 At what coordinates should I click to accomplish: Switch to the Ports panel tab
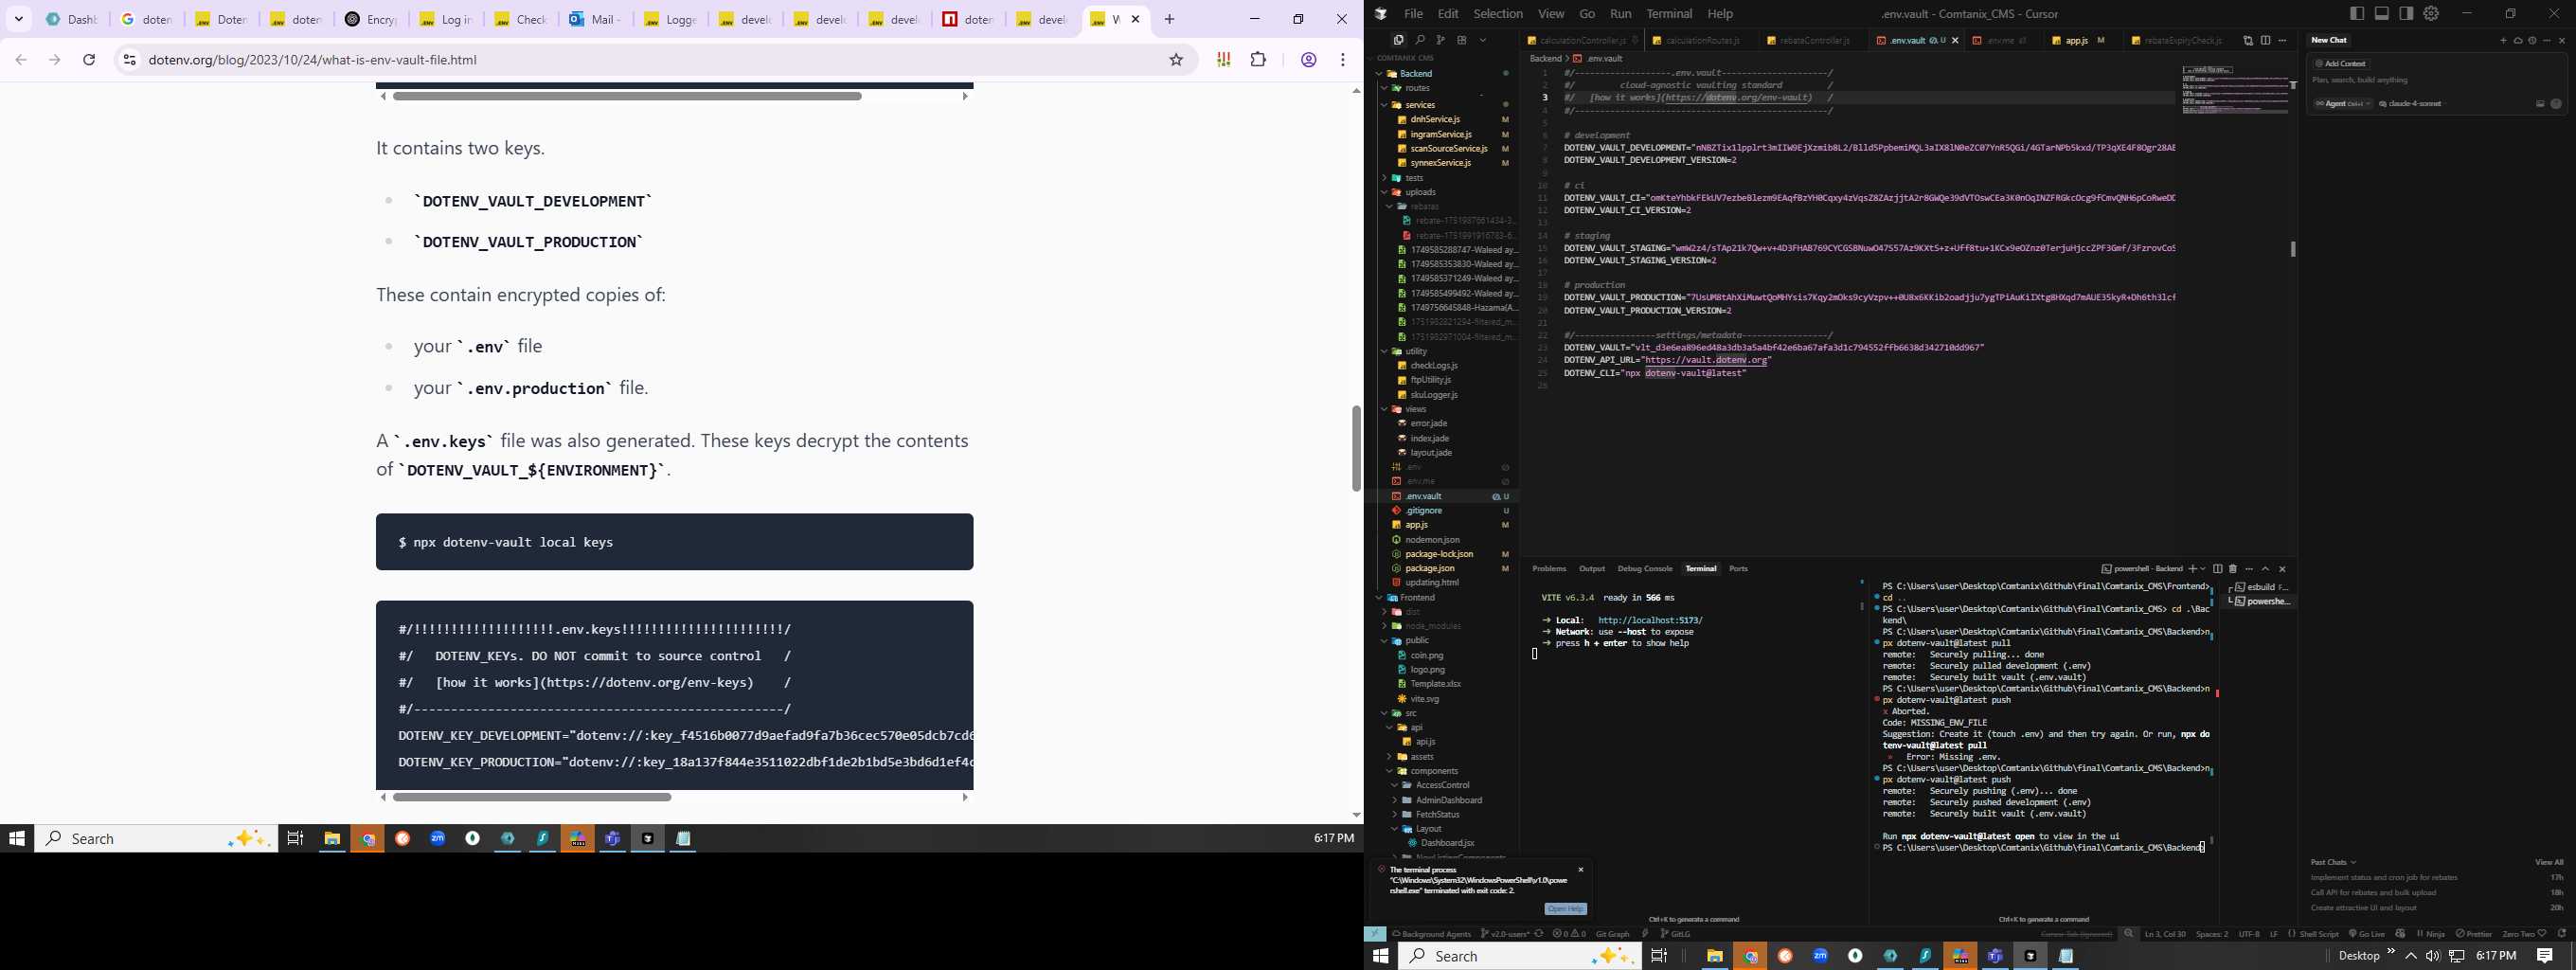(x=1738, y=568)
